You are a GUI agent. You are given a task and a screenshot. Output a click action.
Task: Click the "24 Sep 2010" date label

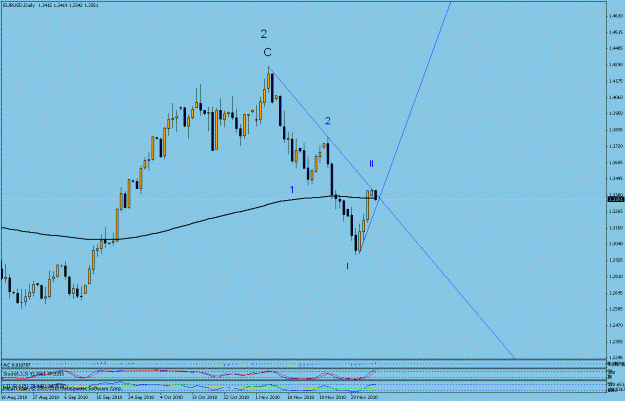click(x=141, y=397)
